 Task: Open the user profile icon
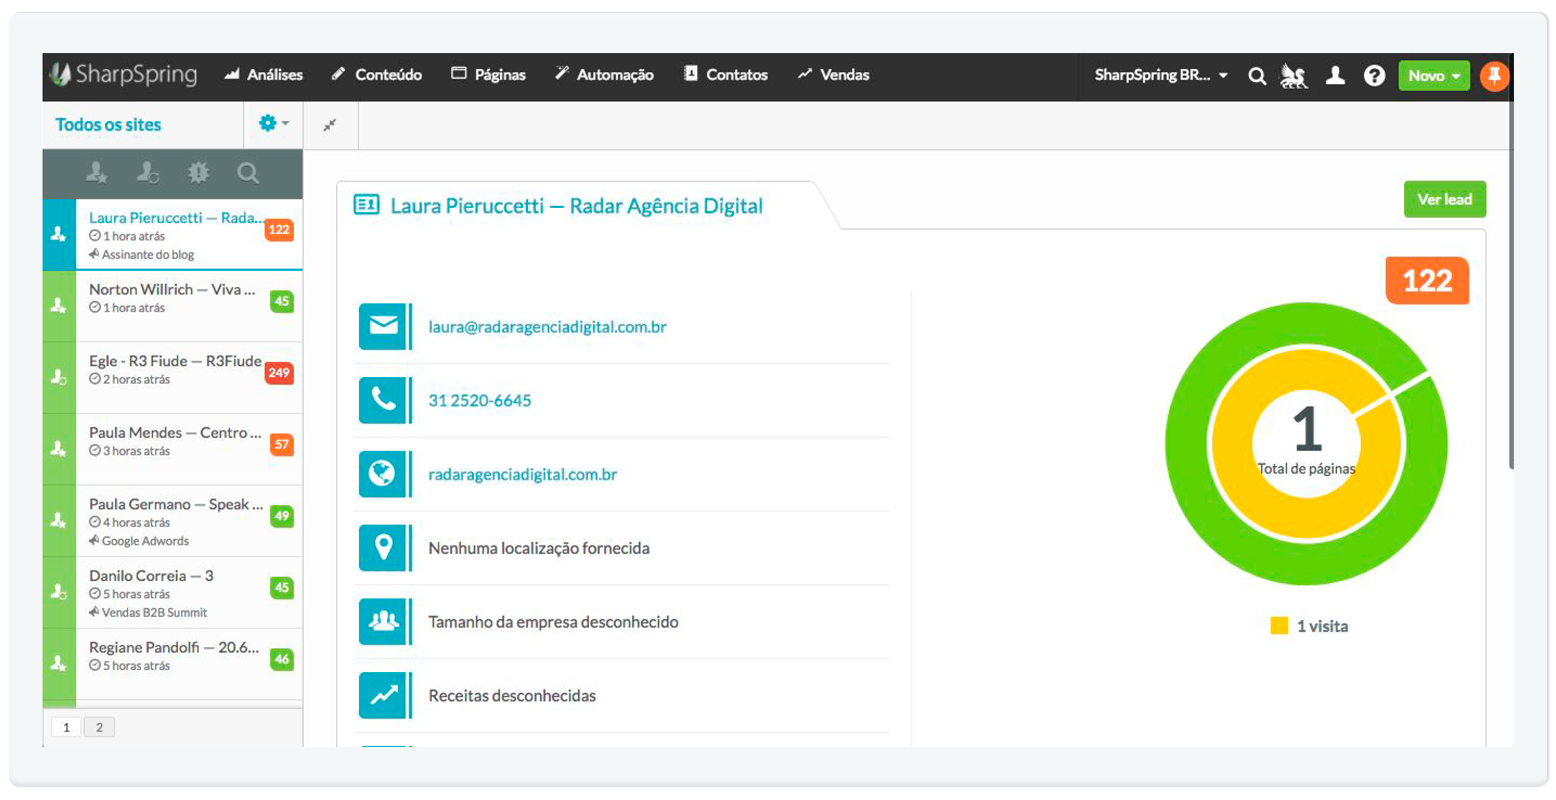[x=1335, y=75]
